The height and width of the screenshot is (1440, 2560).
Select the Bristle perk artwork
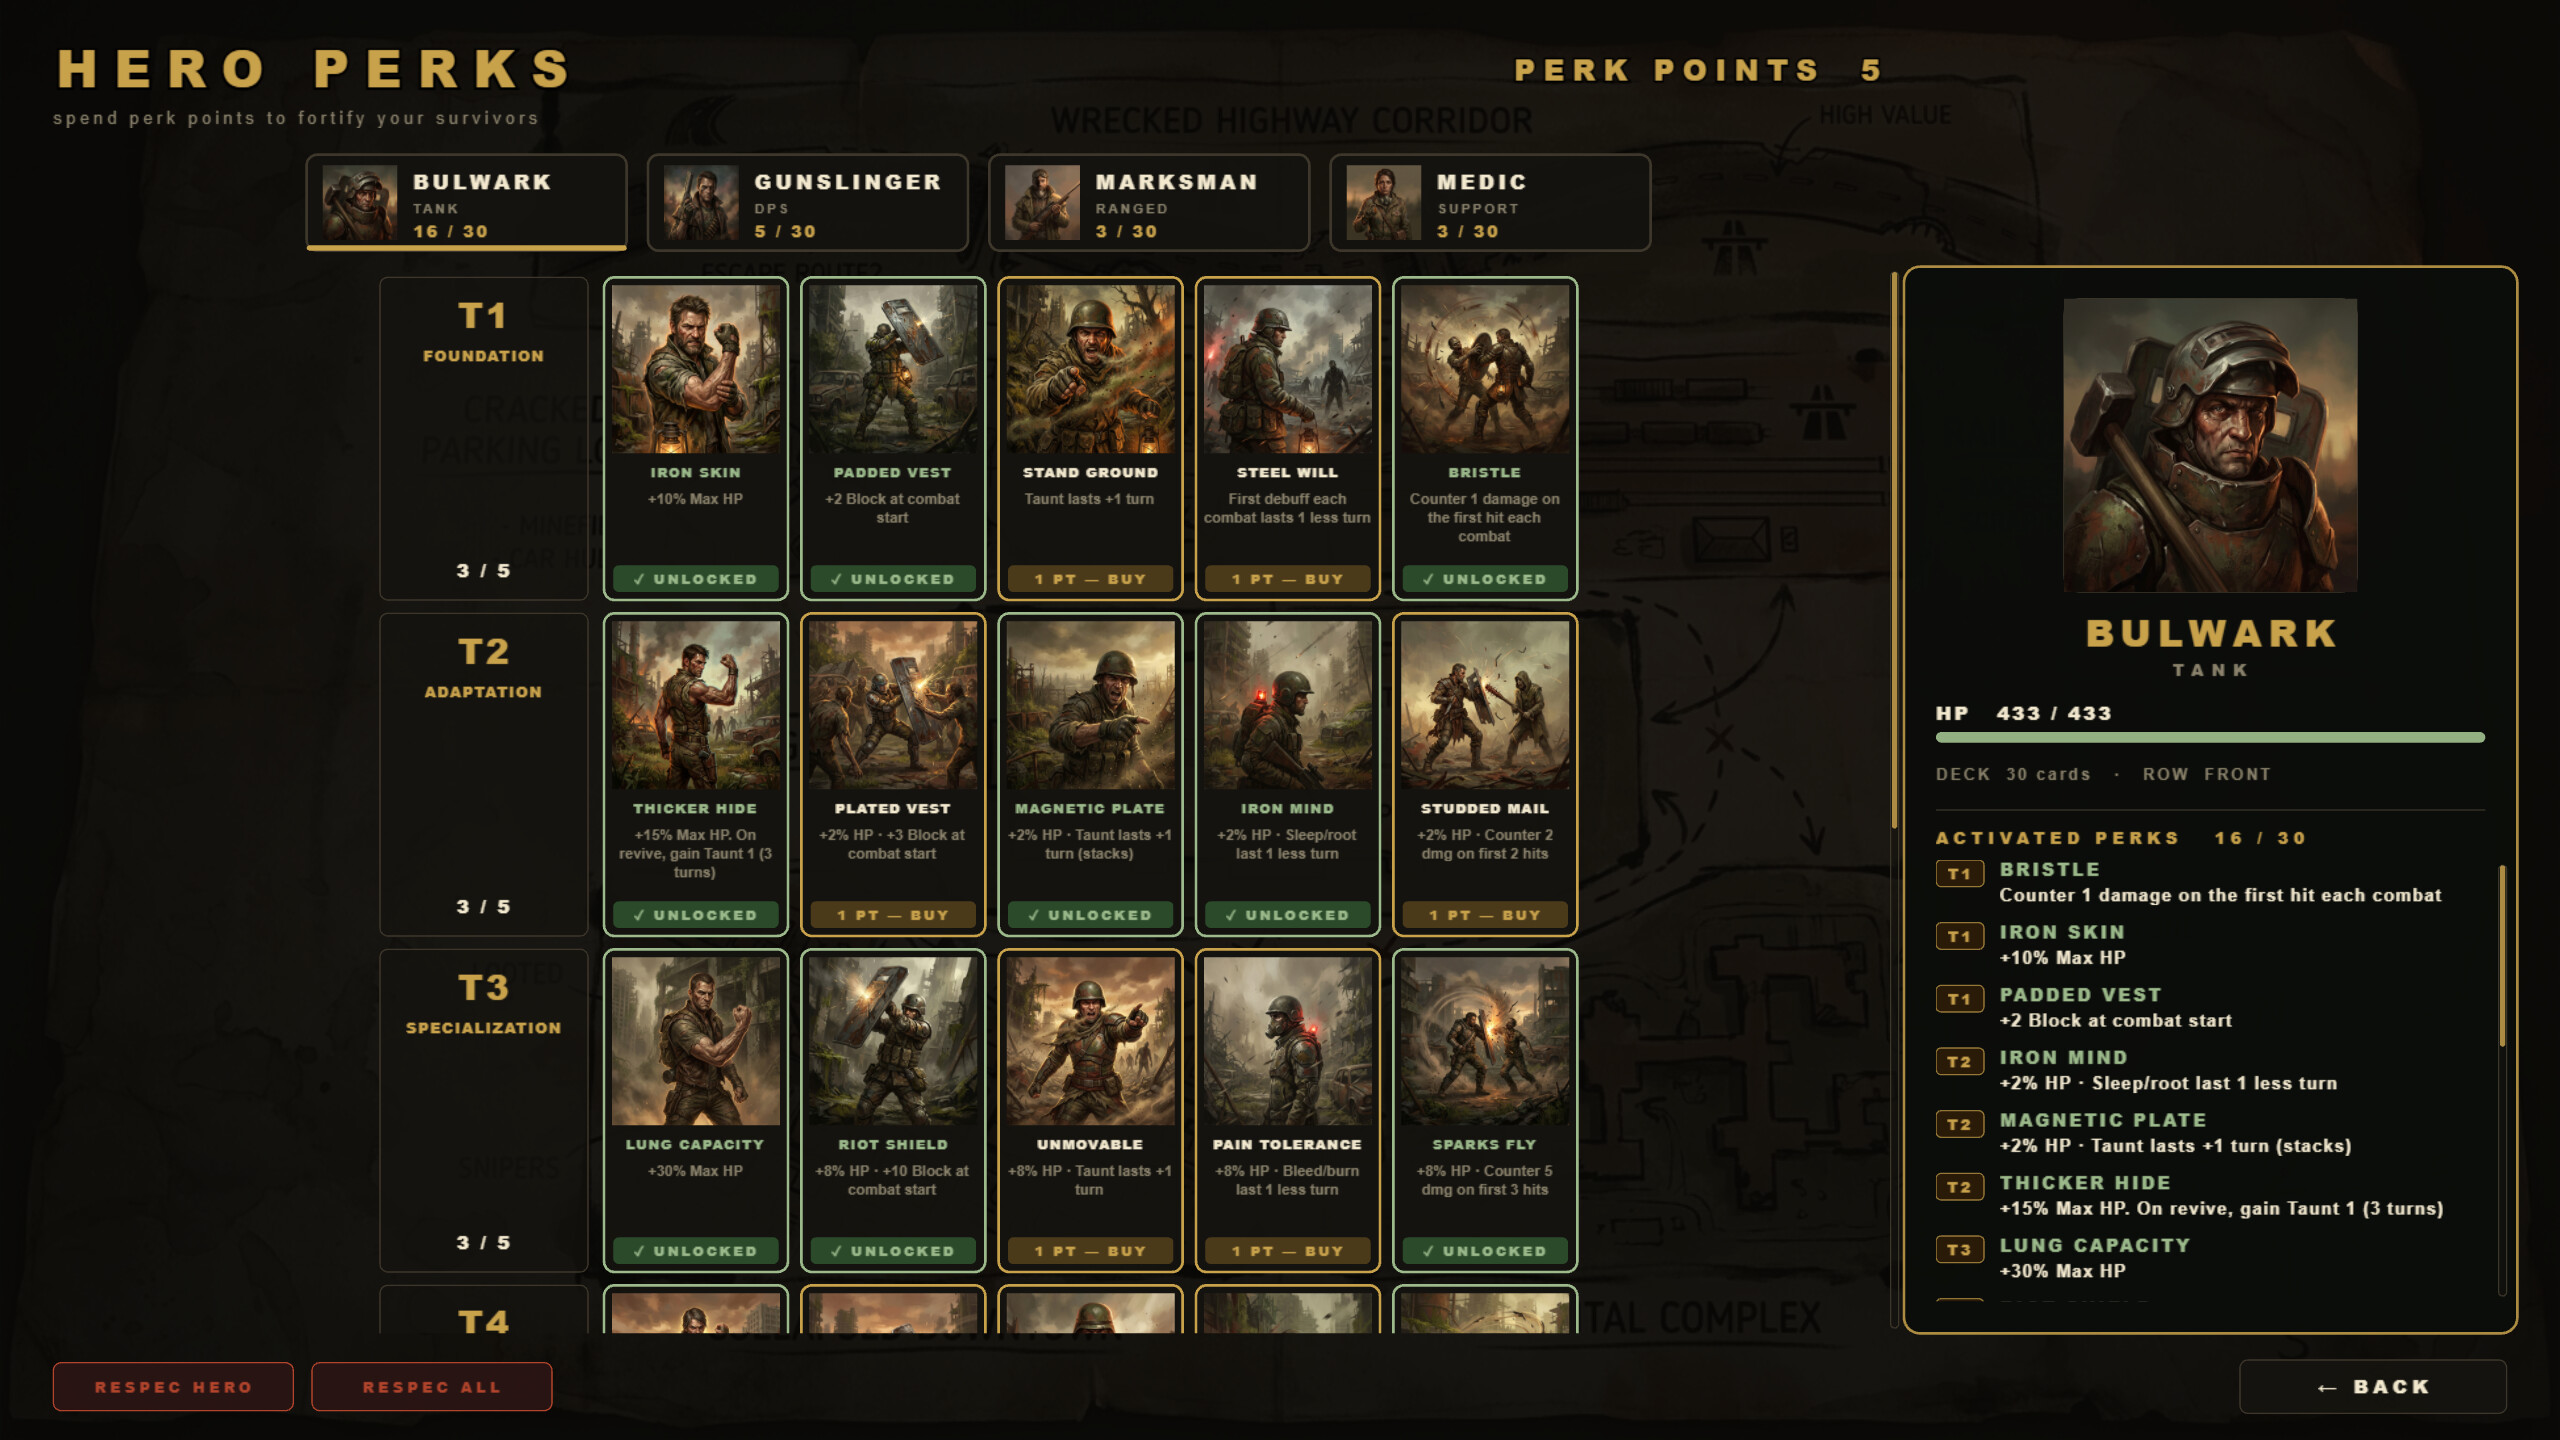1485,369
